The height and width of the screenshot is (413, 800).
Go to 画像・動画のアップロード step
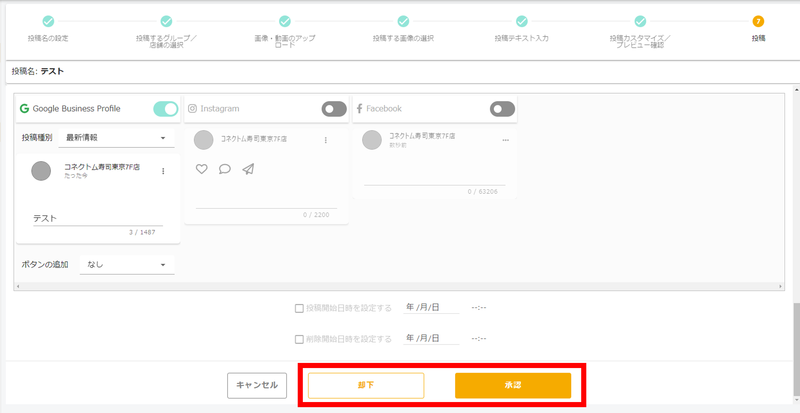click(x=284, y=21)
